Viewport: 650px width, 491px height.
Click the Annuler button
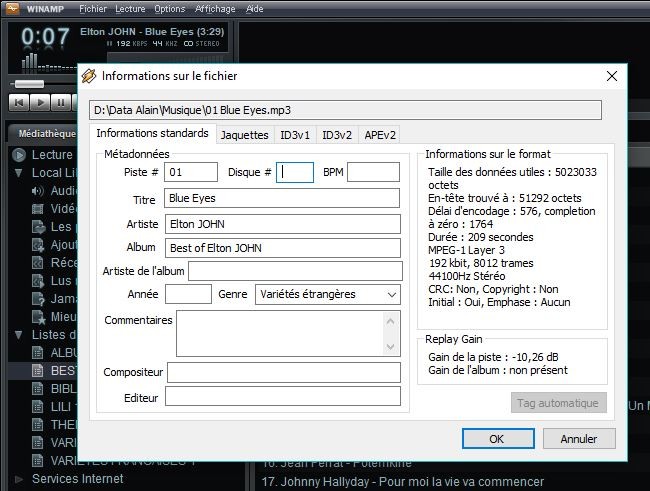pos(579,439)
